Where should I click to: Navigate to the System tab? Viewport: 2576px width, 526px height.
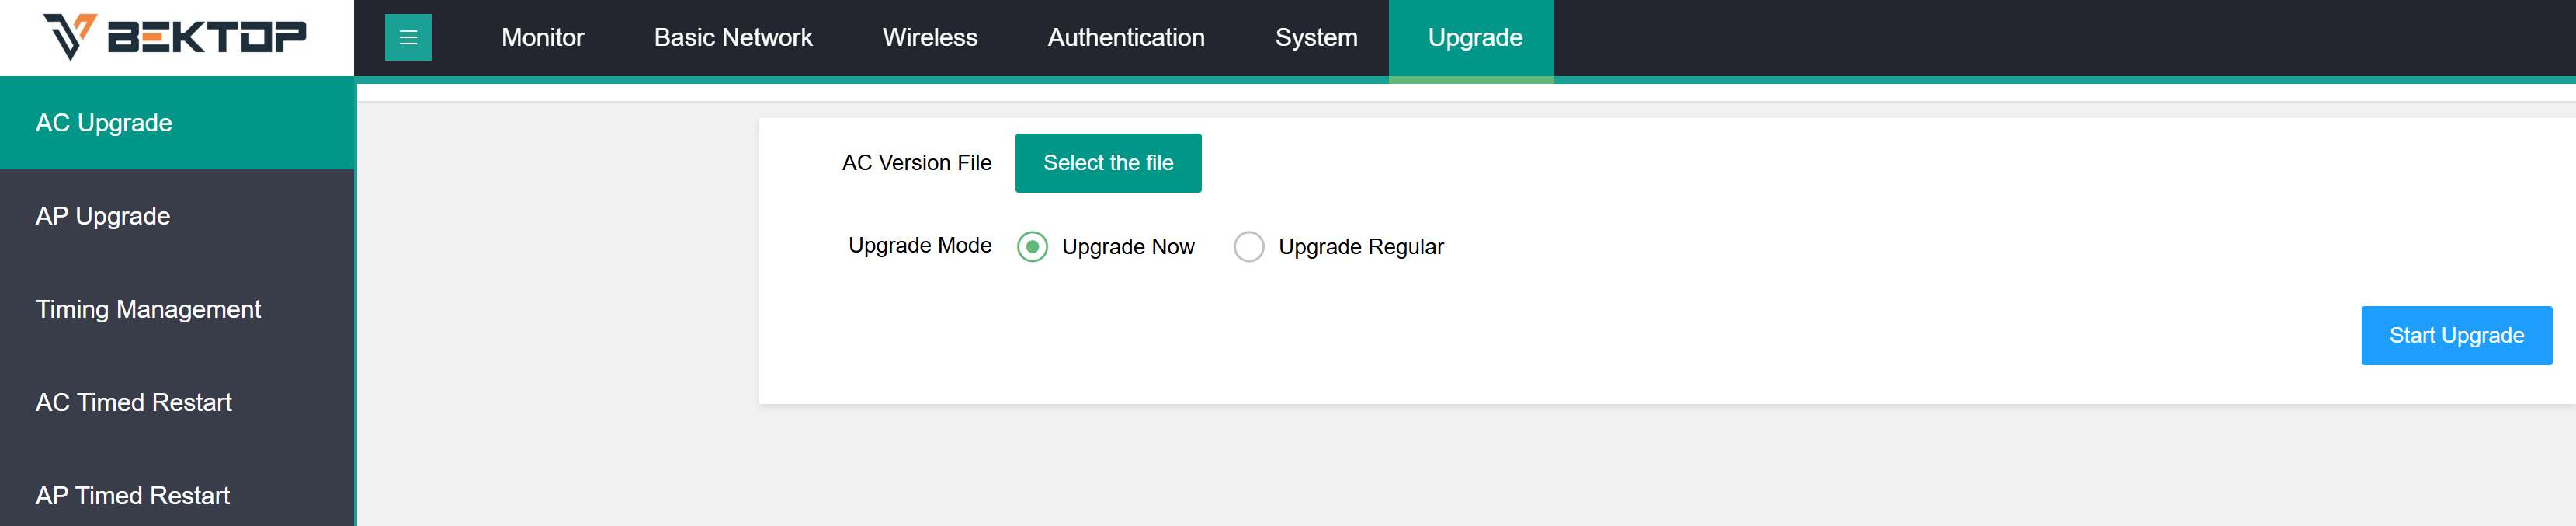1316,37
